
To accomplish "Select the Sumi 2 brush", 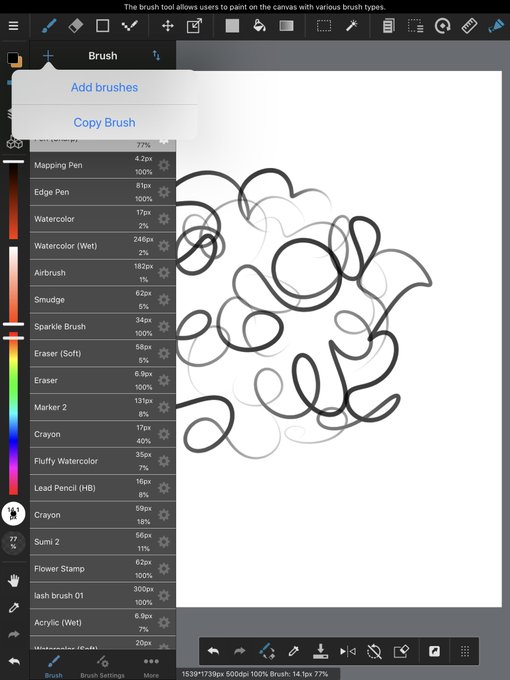I will click(103, 542).
